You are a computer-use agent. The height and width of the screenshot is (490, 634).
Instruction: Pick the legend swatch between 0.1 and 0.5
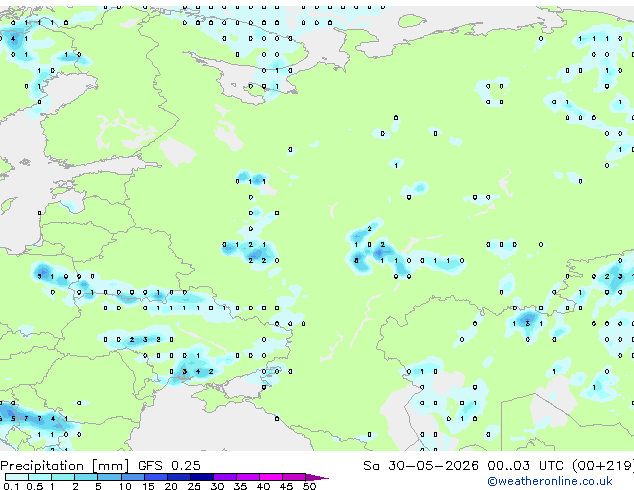coord(17,477)
